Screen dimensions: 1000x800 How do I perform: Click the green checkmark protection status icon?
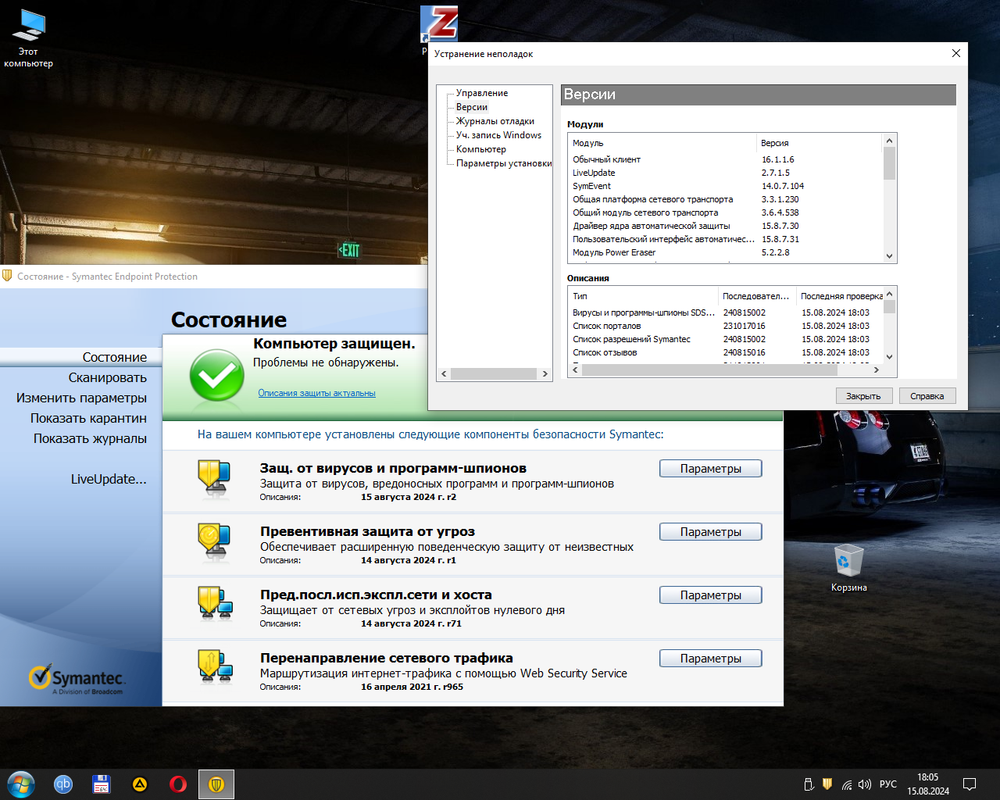click(x=216, y=375)
